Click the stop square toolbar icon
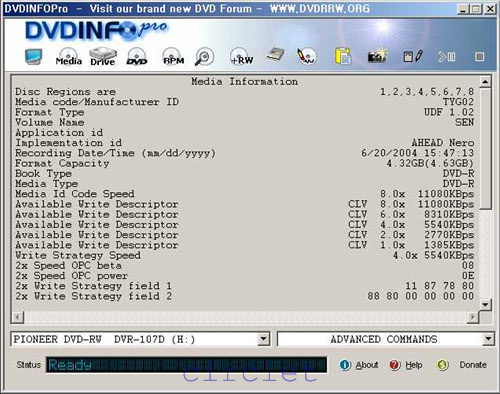The height and width of the screenshot is (394, 500). 479,57
